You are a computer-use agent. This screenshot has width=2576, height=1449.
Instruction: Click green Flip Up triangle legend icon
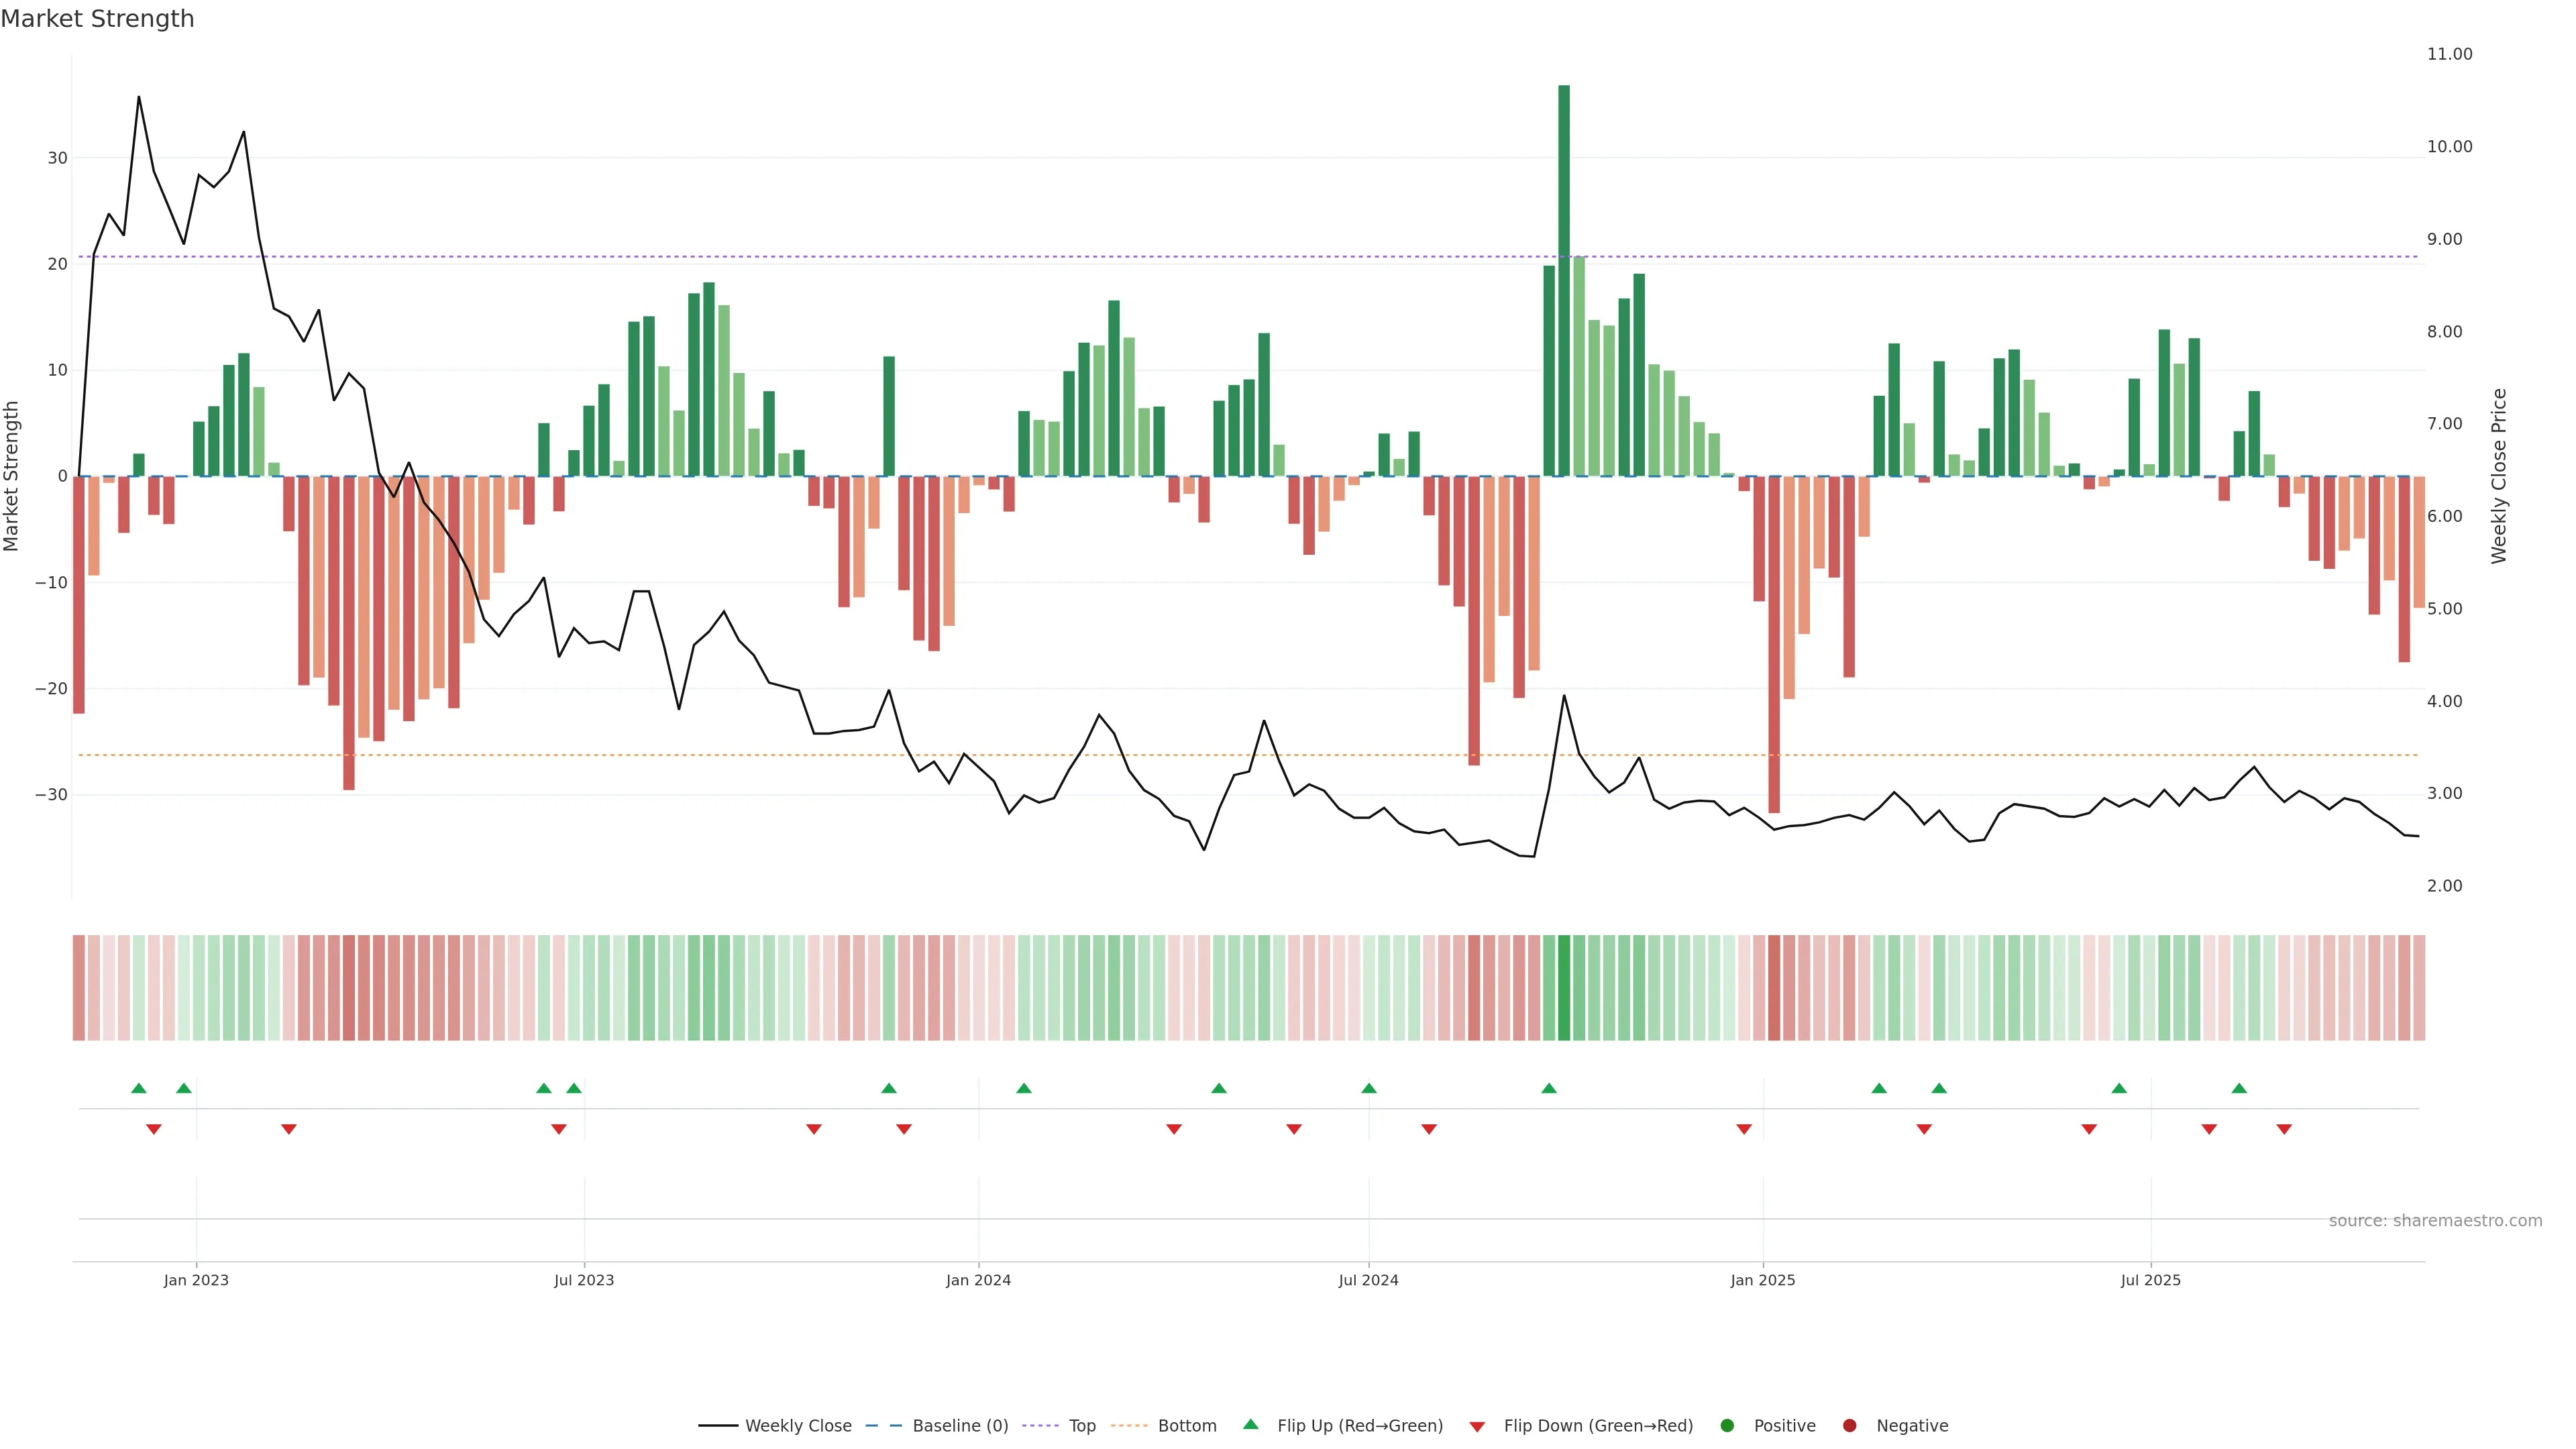coord(1250,1424)
